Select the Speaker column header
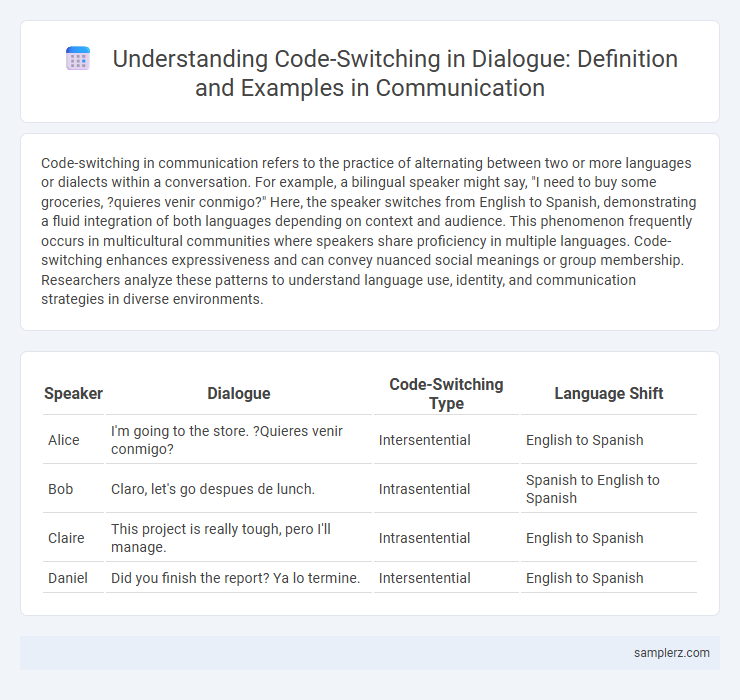The height and width of the screenshot is (700, 740). (73, 394)
